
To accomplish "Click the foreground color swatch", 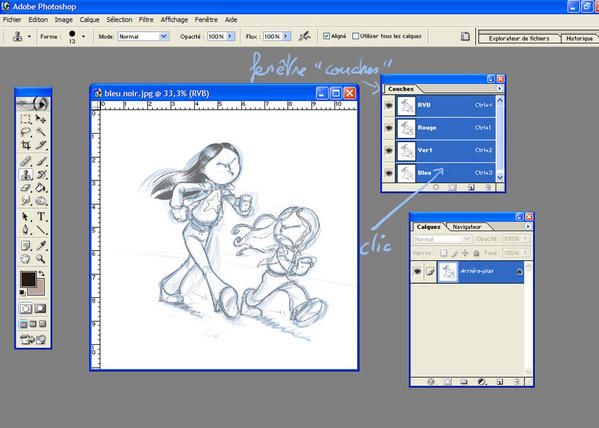I will click(28, 279).
